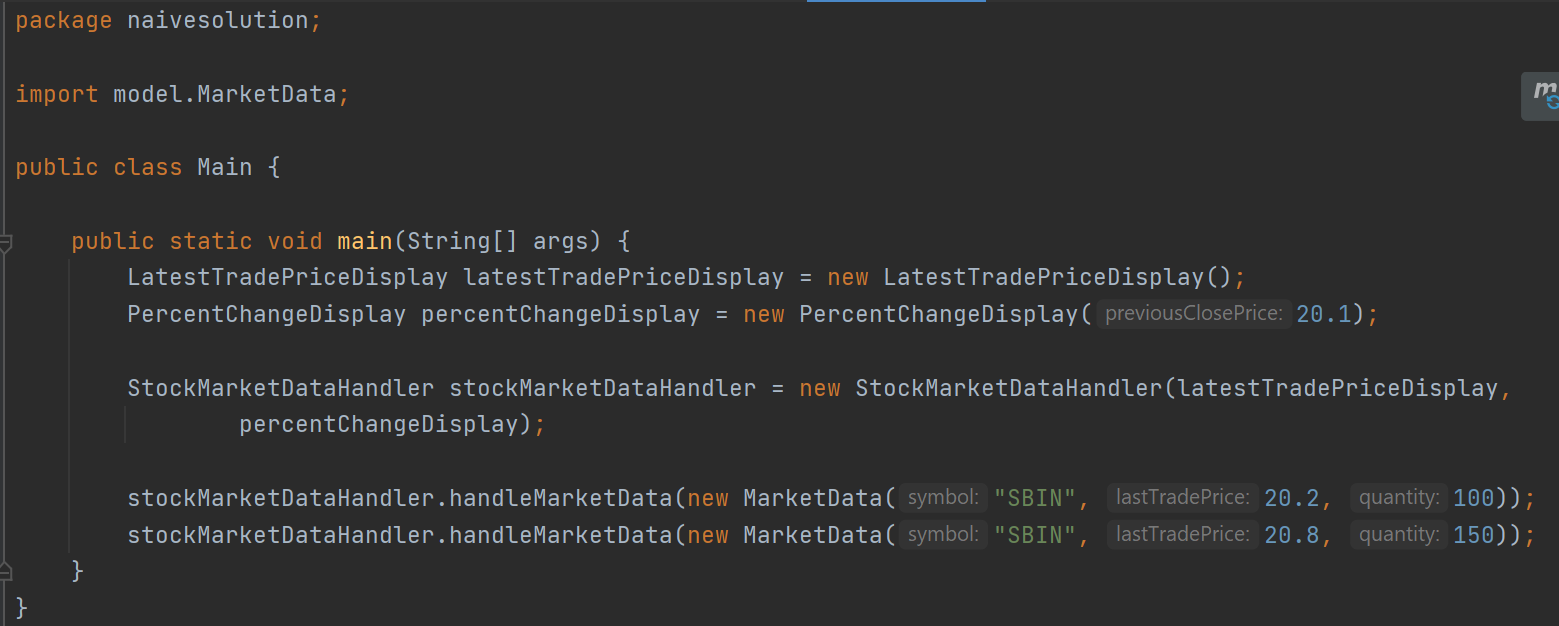Image resolution: width=1559 pixels, height=626 pixels.
Task: Click the quantity hint showing 150
Action: [1398, 534]
